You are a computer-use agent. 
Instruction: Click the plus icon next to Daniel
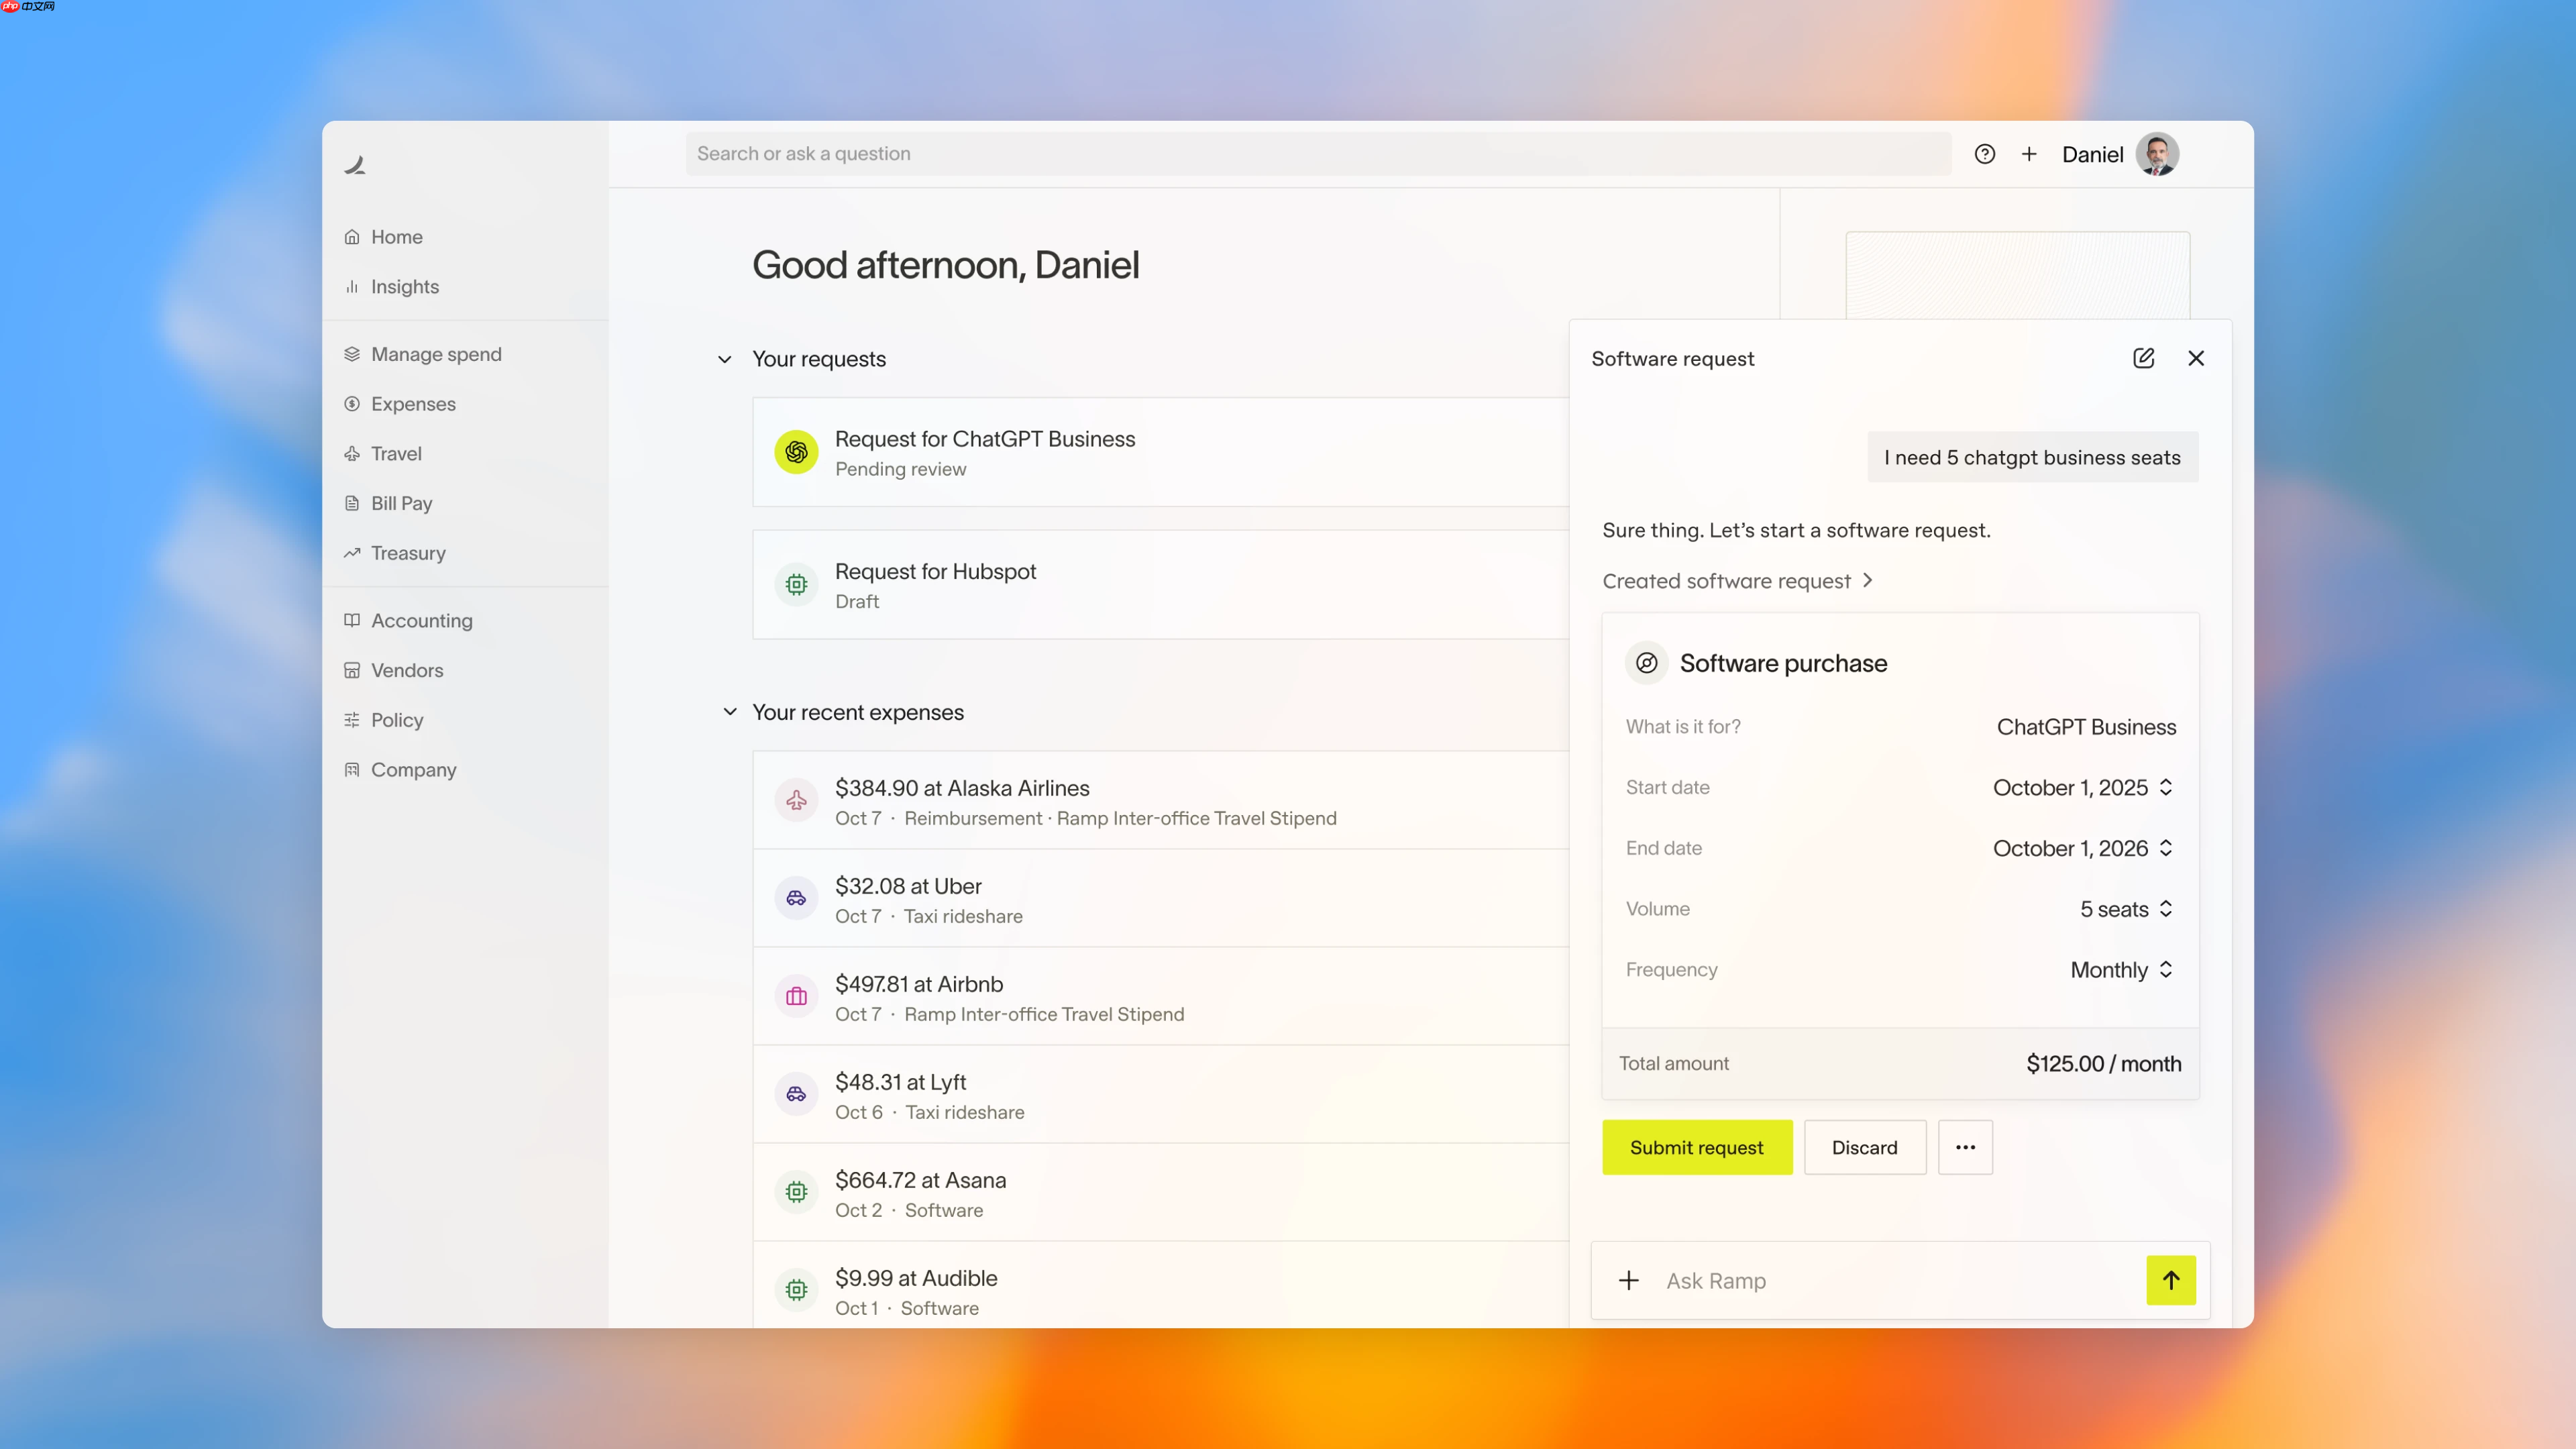coord(2029,154)
